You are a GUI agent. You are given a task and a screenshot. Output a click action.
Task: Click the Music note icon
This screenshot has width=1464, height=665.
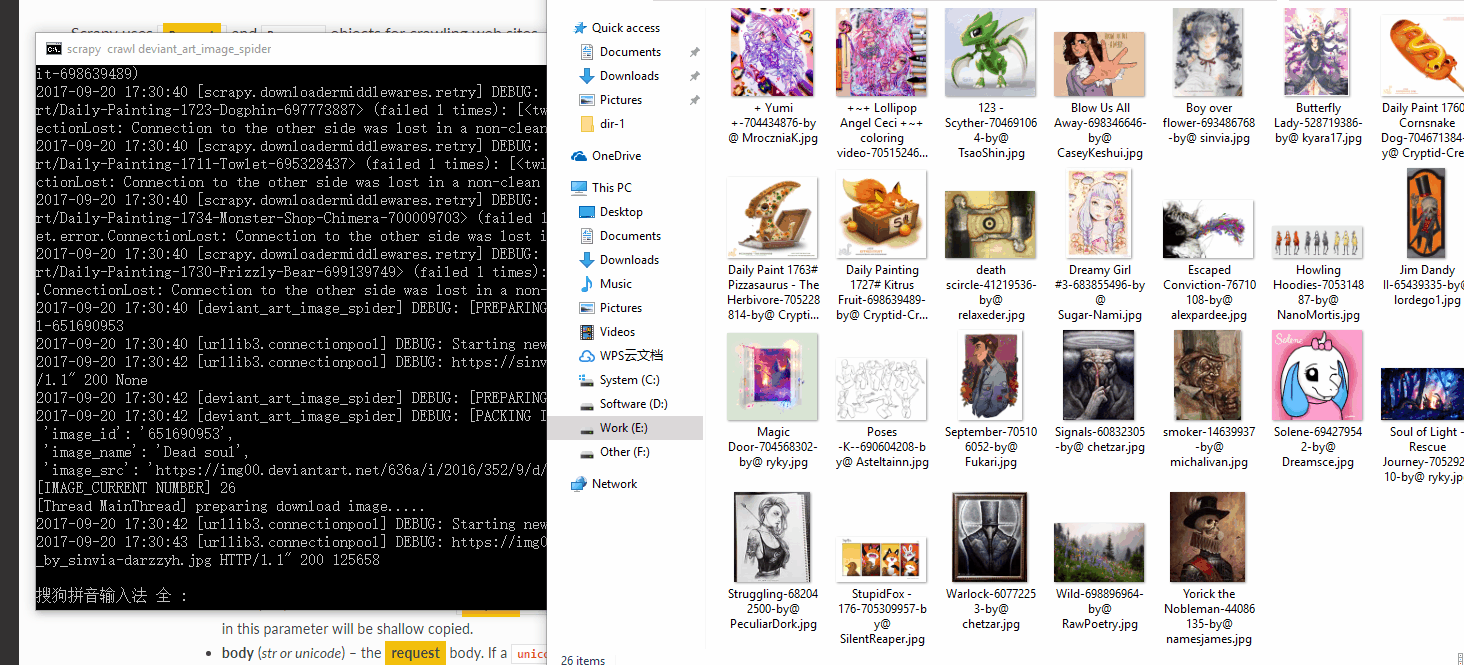[587, 284]
